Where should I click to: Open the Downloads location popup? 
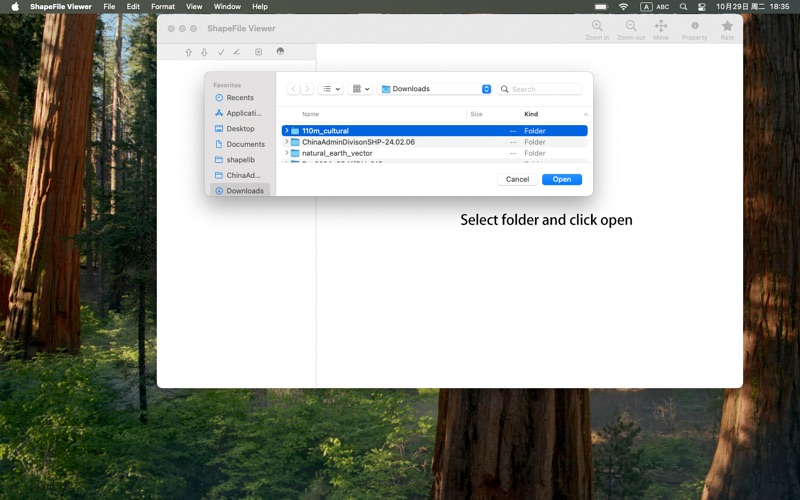(436, 89)
